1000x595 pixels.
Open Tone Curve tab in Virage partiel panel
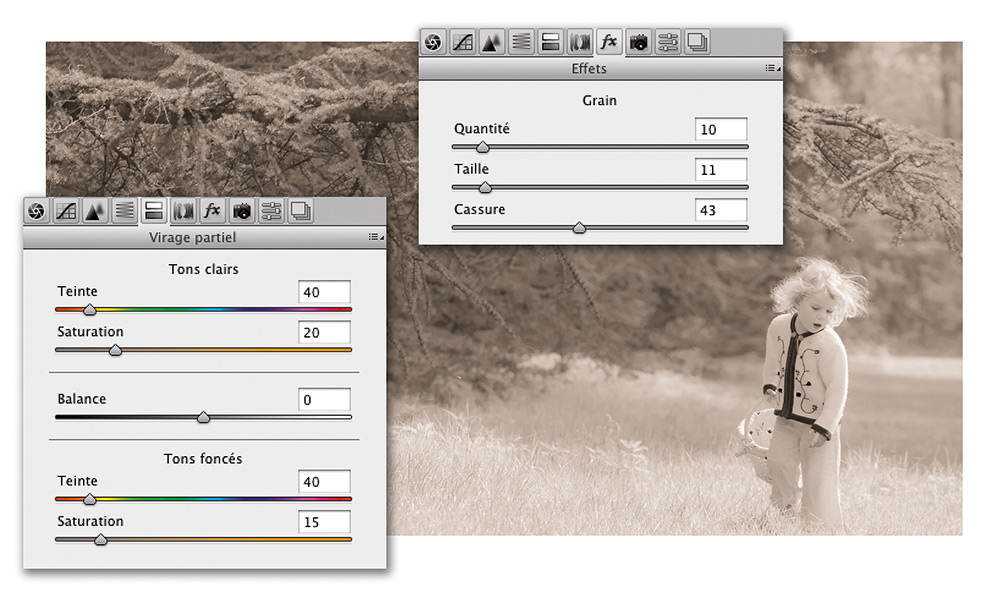tap(66, 211)
